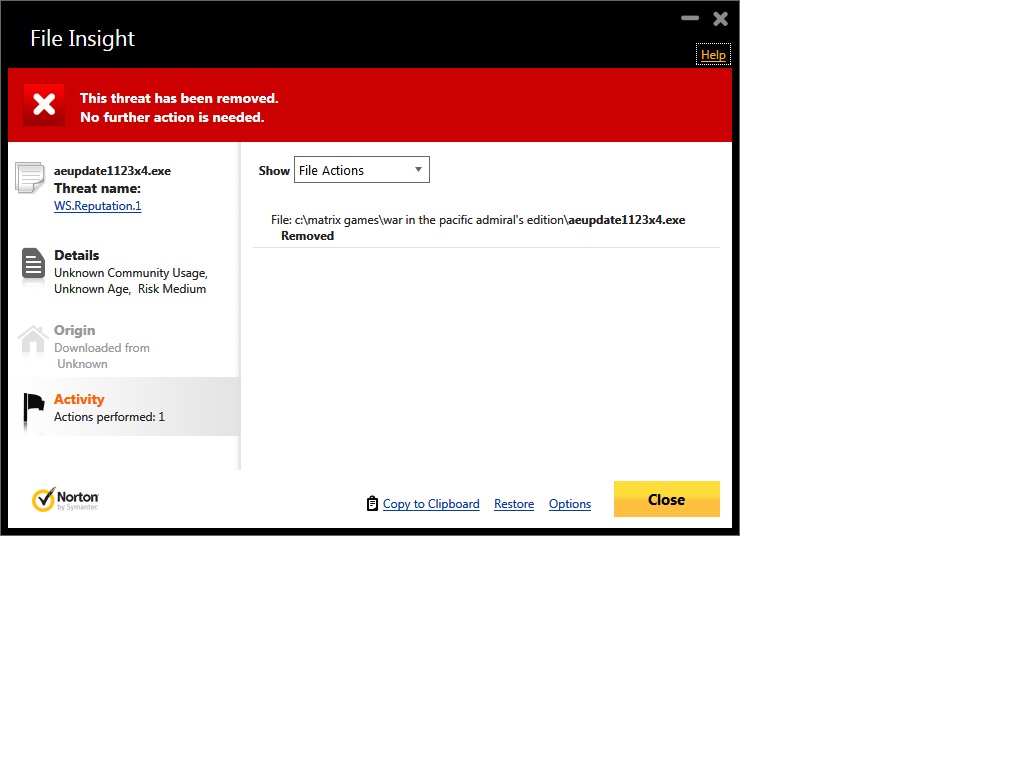This screenshot has width=1029, height=777.
Task: Select the Activity section
Action: (123, 407)
